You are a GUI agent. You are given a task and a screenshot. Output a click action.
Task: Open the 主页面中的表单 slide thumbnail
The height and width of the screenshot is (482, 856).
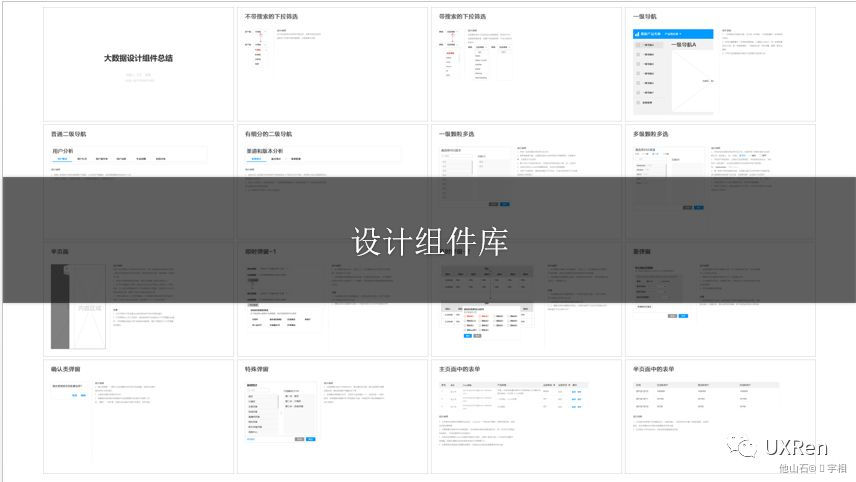pyautogui.click(x=526, y=417)
